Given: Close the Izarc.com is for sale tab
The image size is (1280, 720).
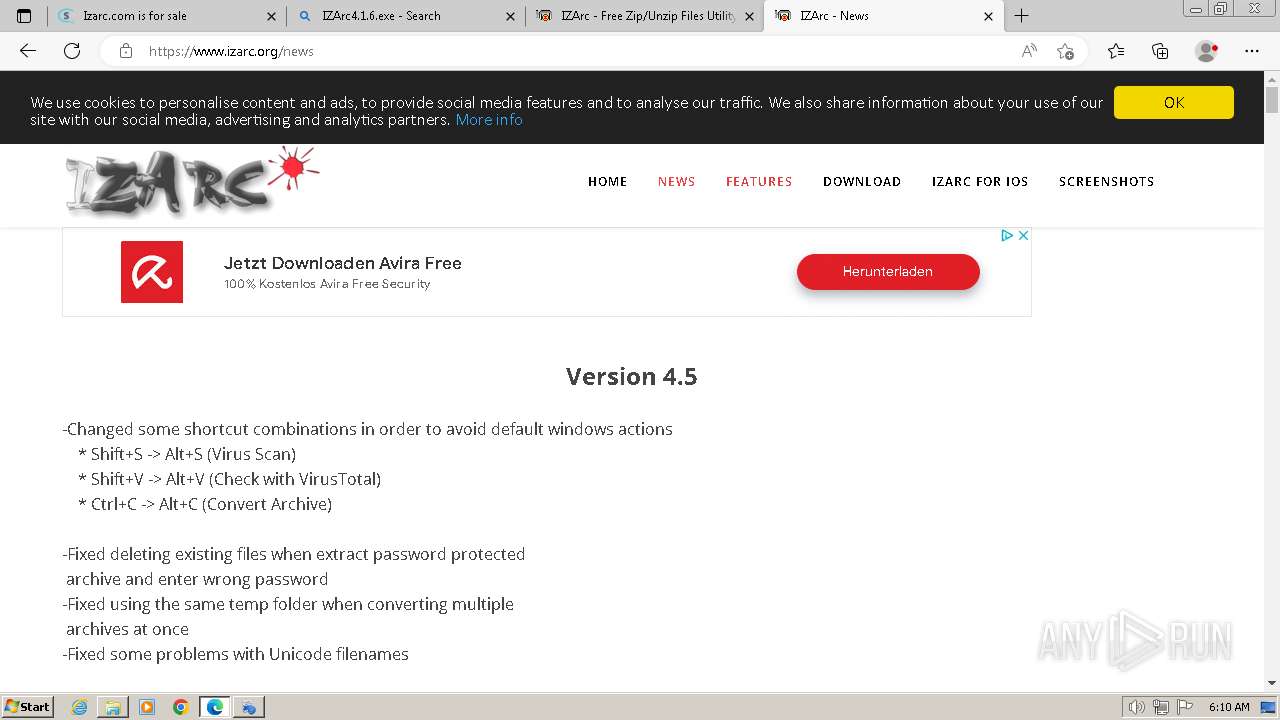Looking at the screenshot, I should (272, 16).
